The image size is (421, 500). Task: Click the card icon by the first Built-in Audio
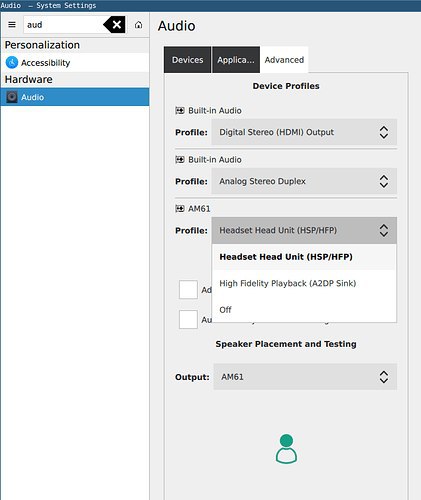tap(180, 111)
